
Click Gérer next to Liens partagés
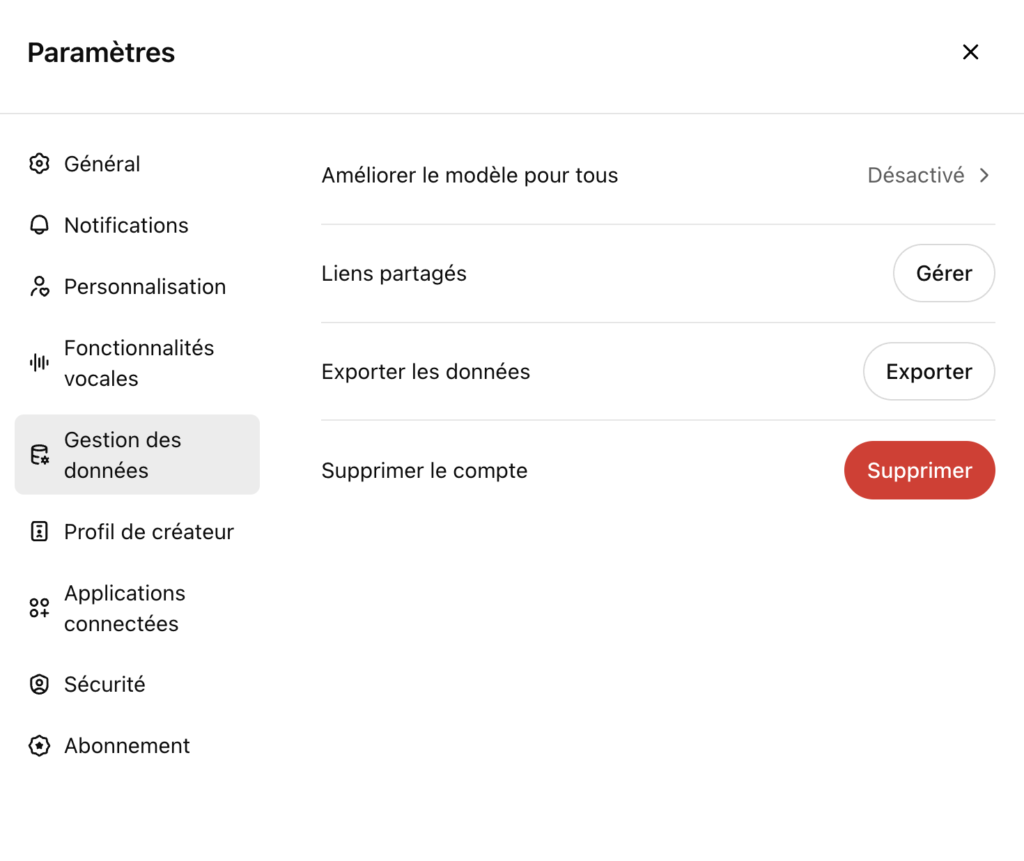click(944, 273)
